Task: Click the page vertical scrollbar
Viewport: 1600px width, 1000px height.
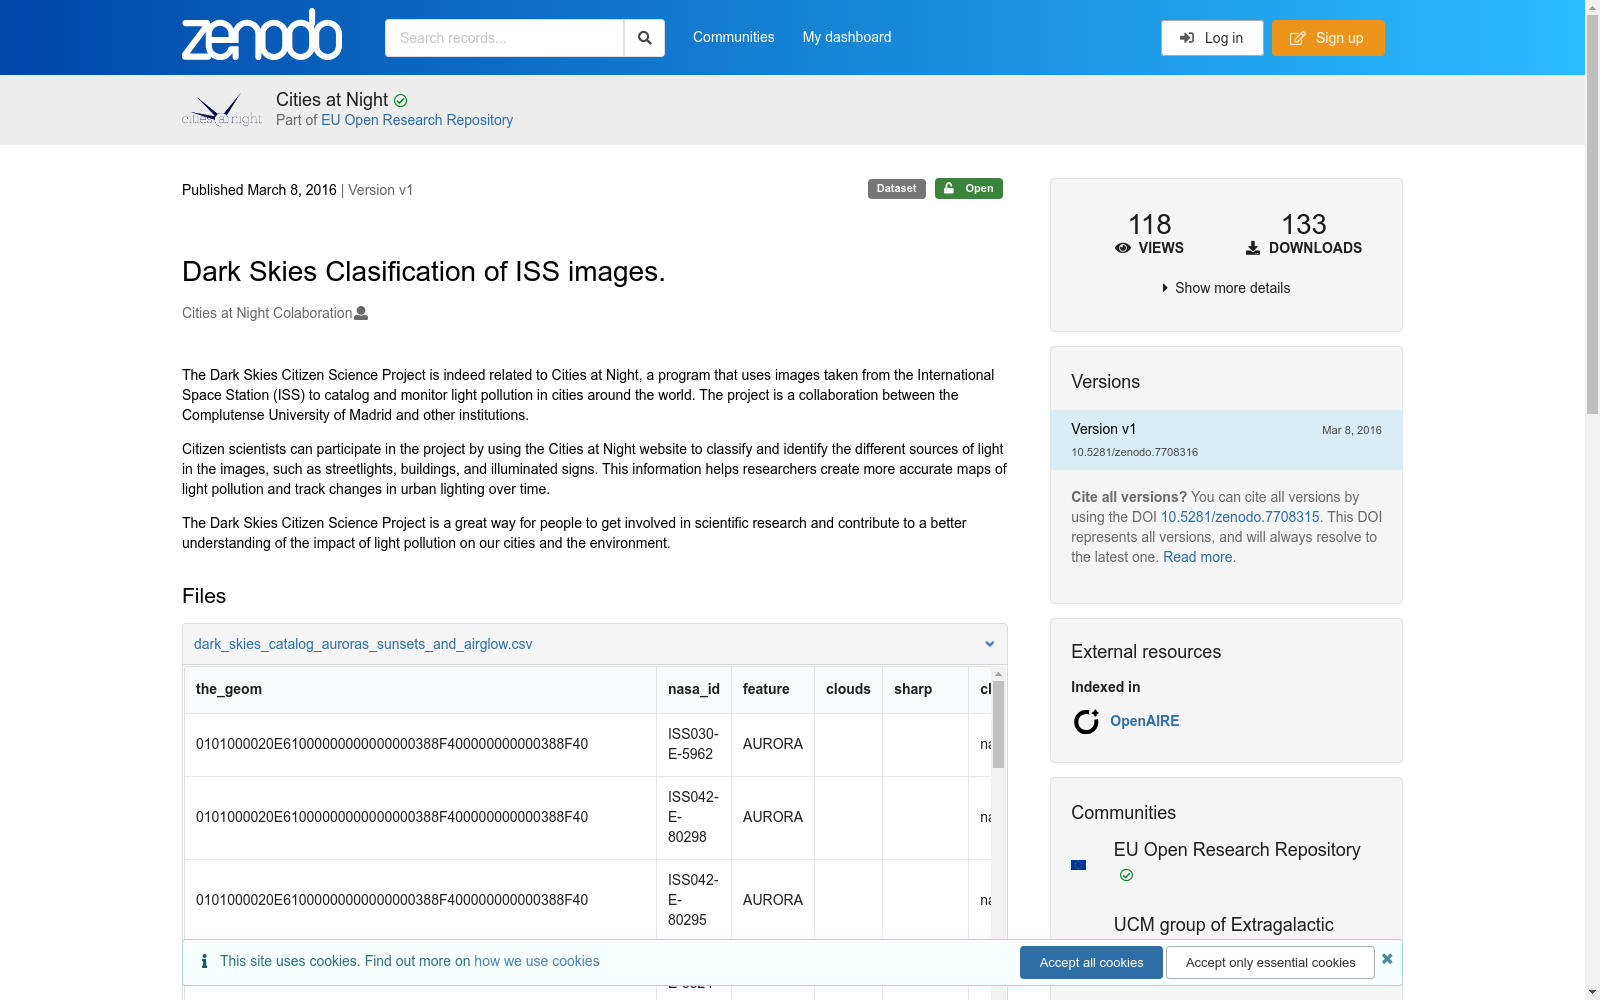Action: click(1592, 215)
